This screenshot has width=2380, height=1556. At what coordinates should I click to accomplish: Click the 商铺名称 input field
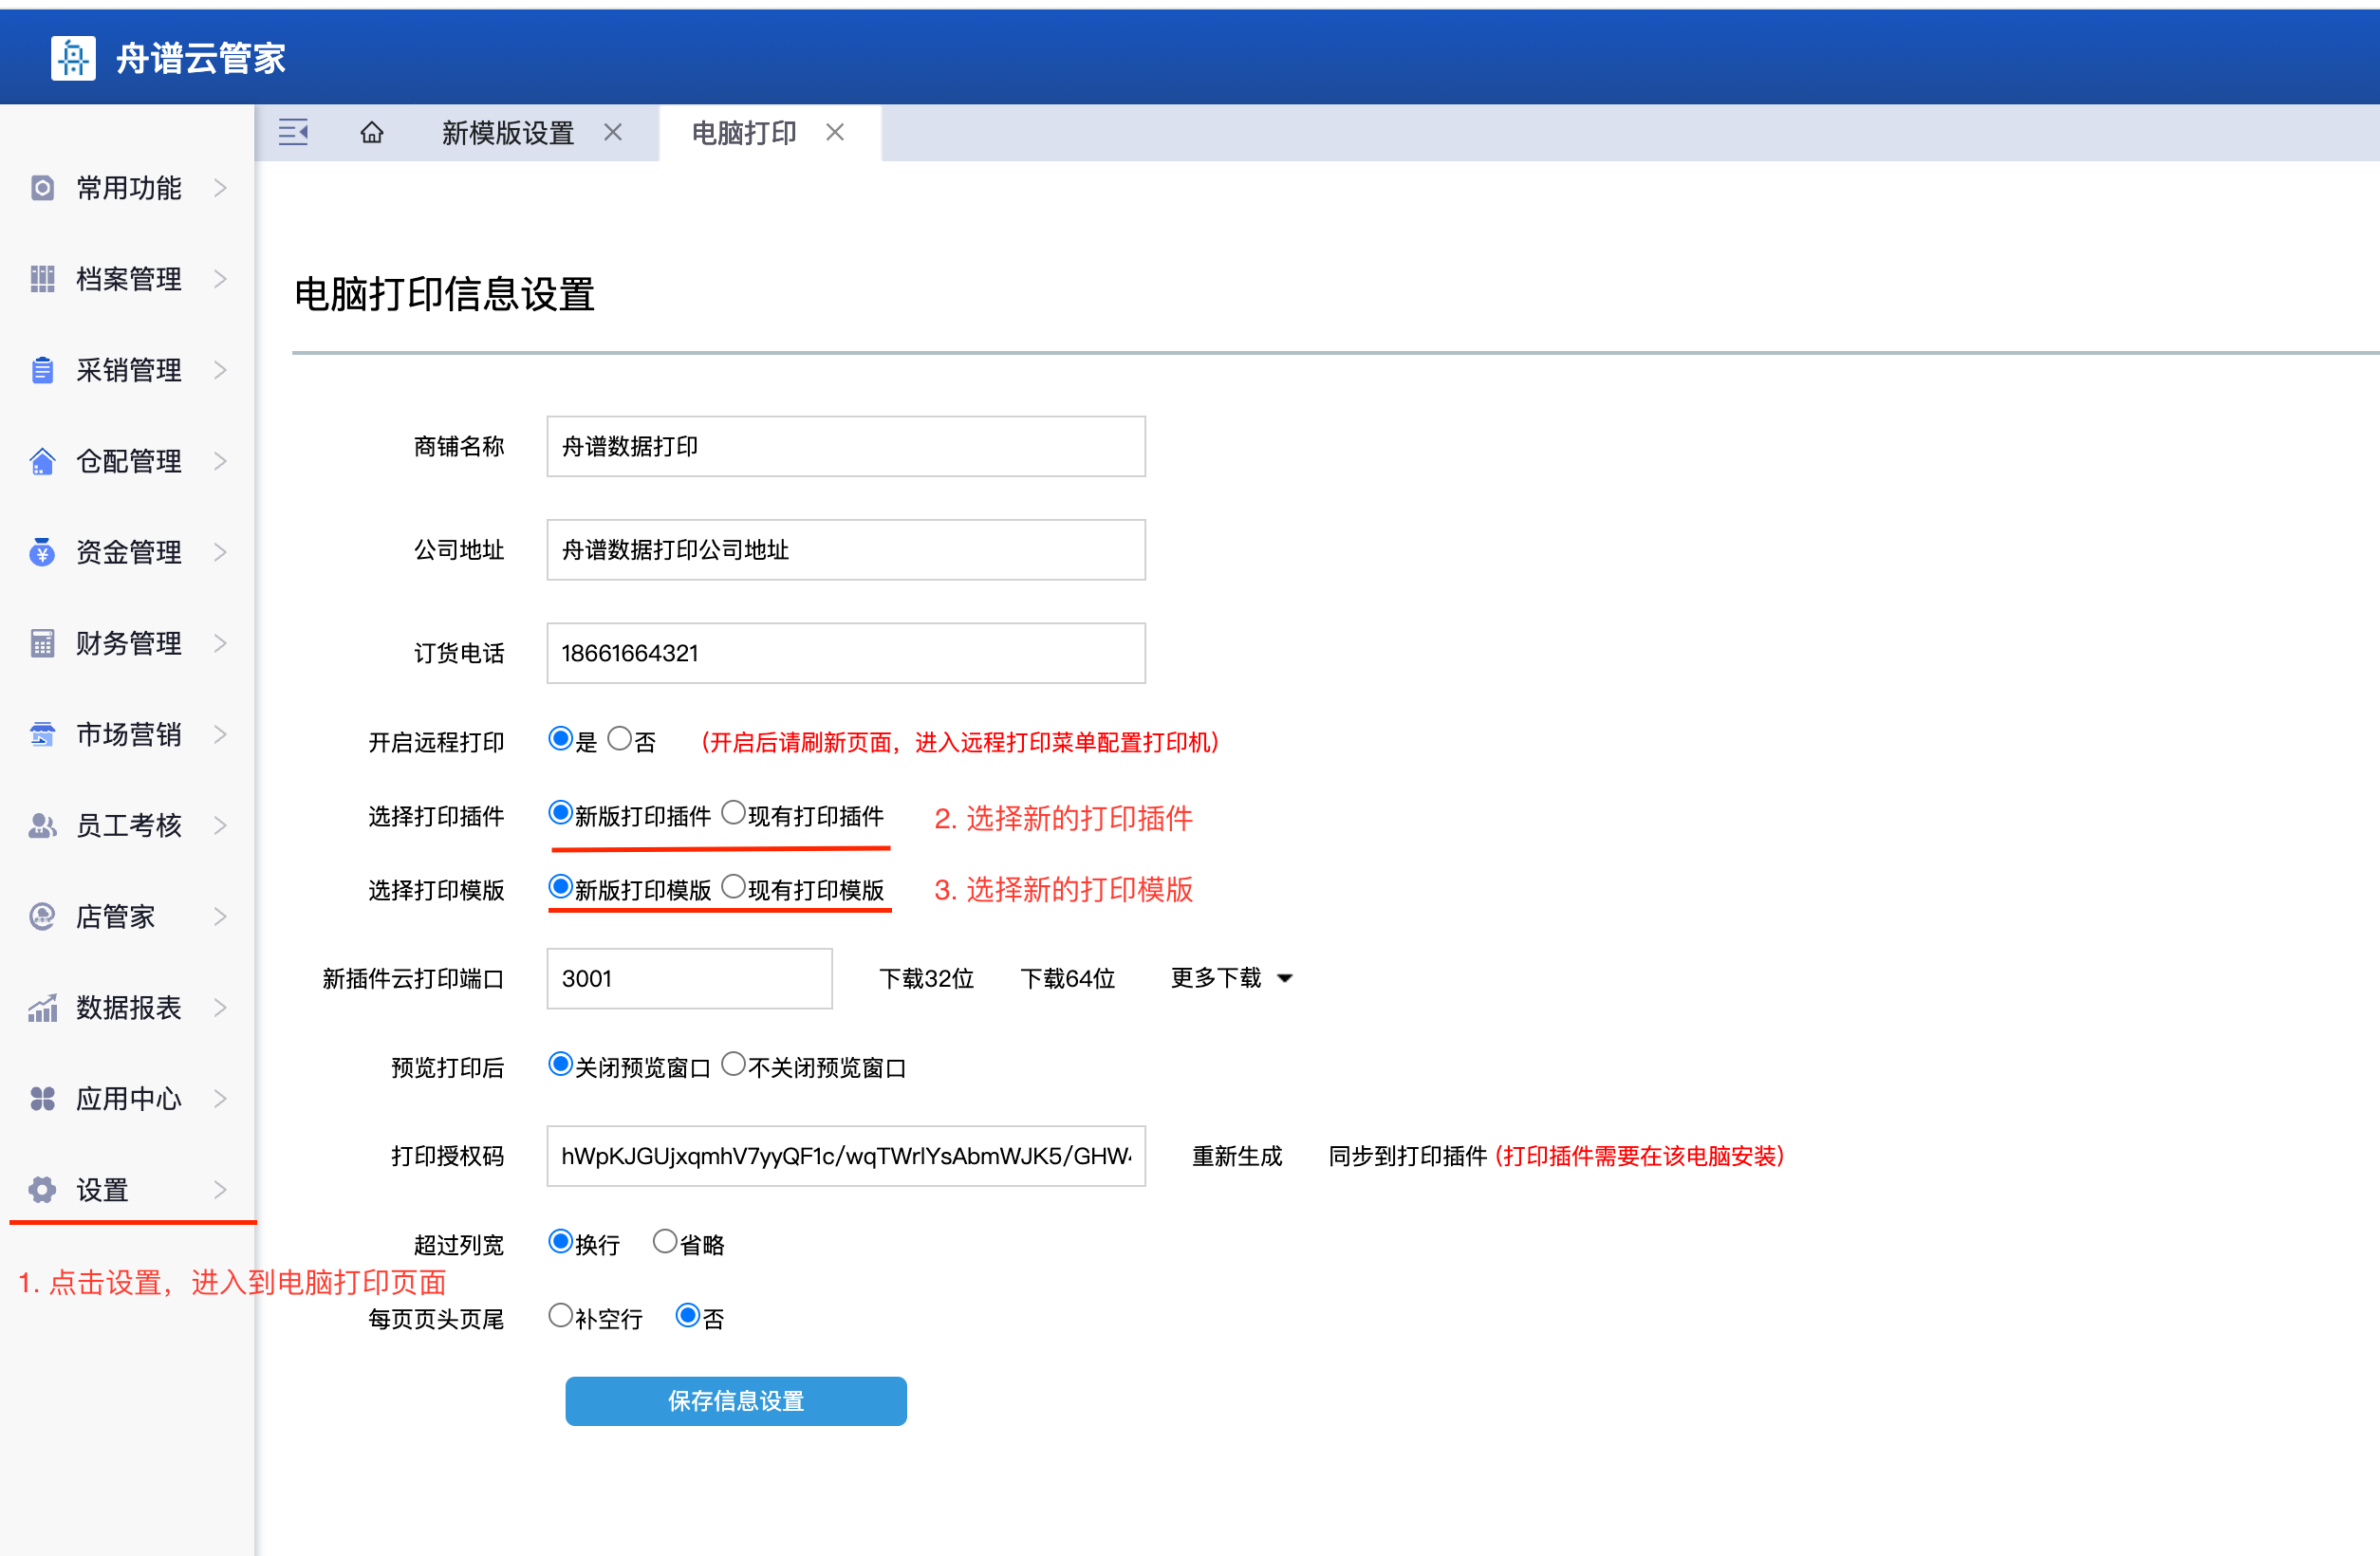[846, 446]
